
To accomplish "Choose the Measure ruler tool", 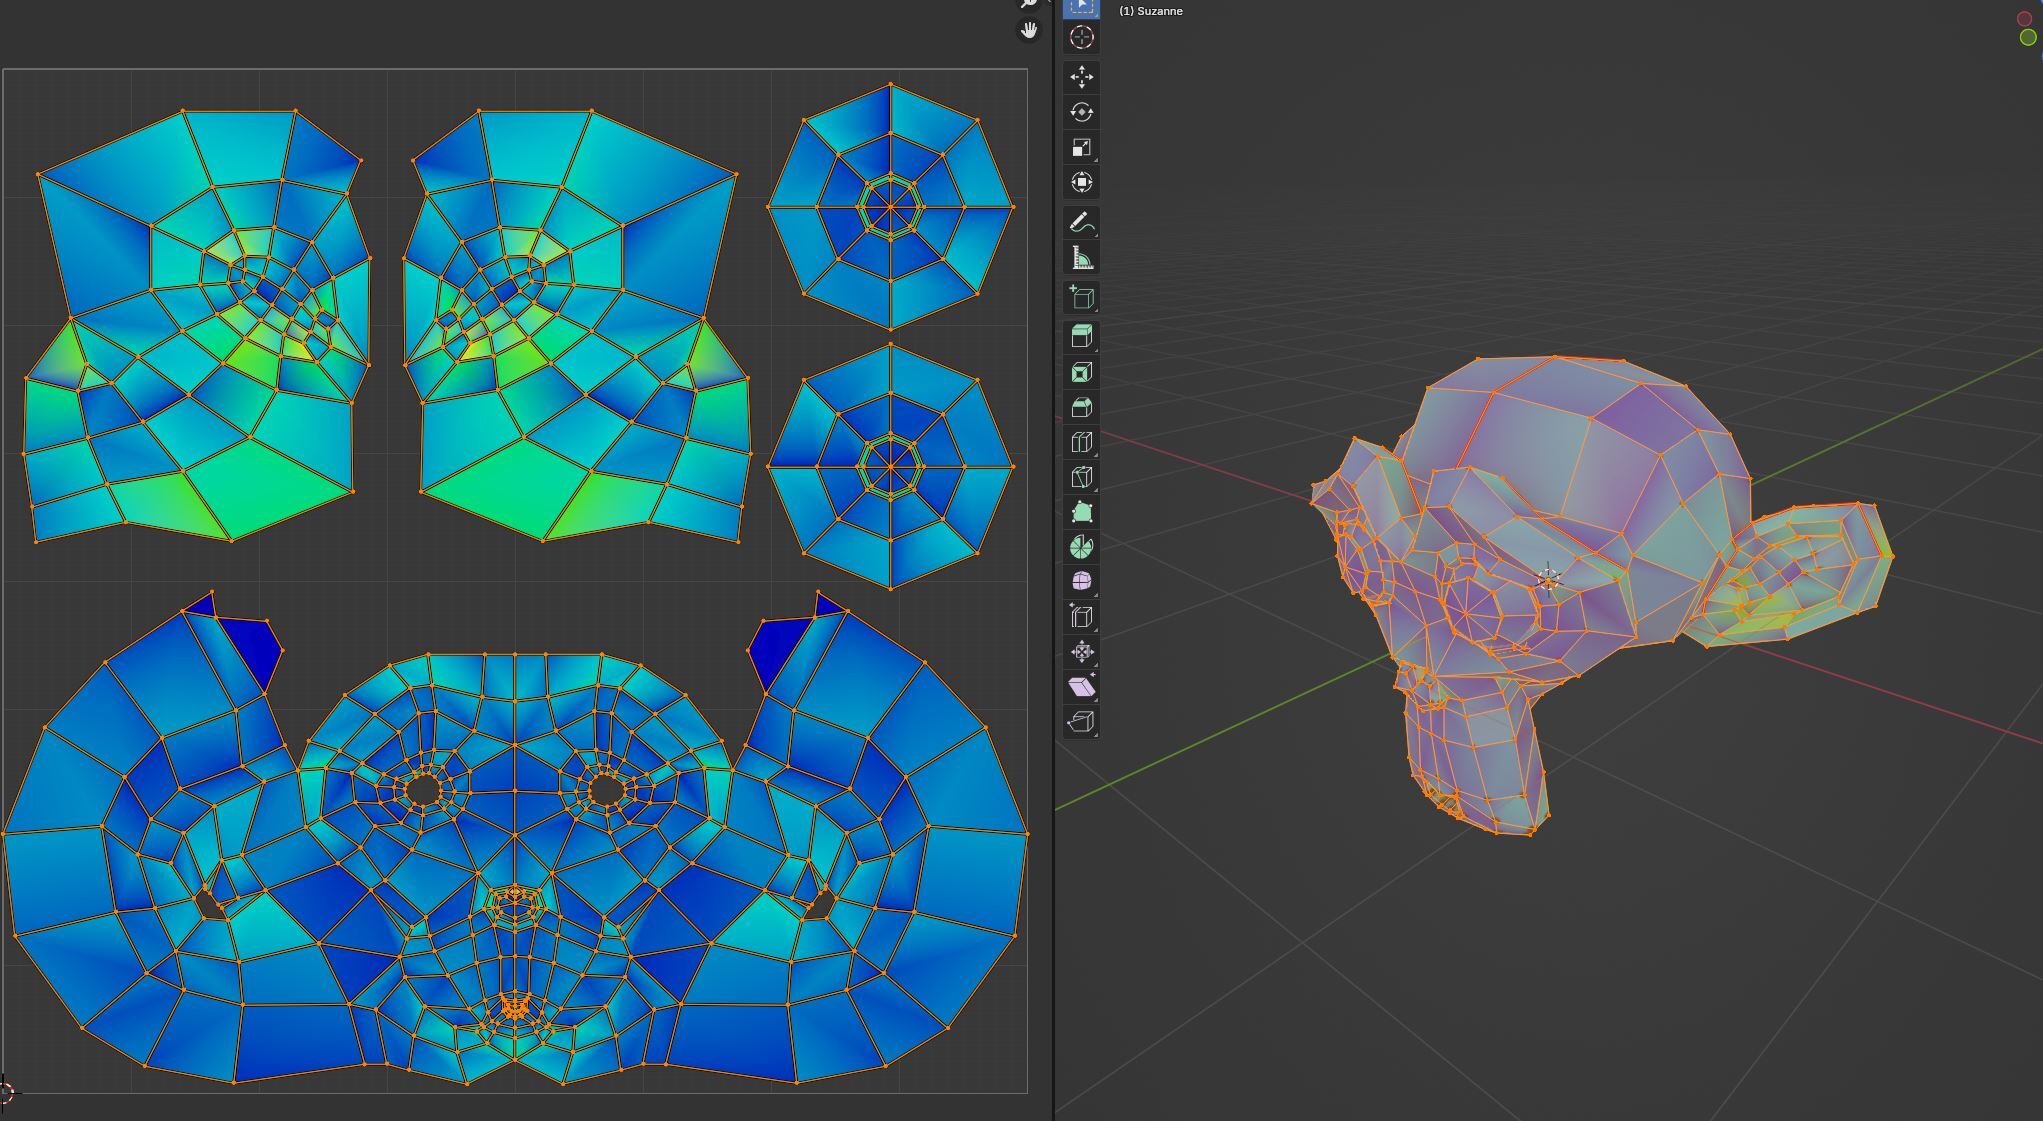I will coord(1081,258).
